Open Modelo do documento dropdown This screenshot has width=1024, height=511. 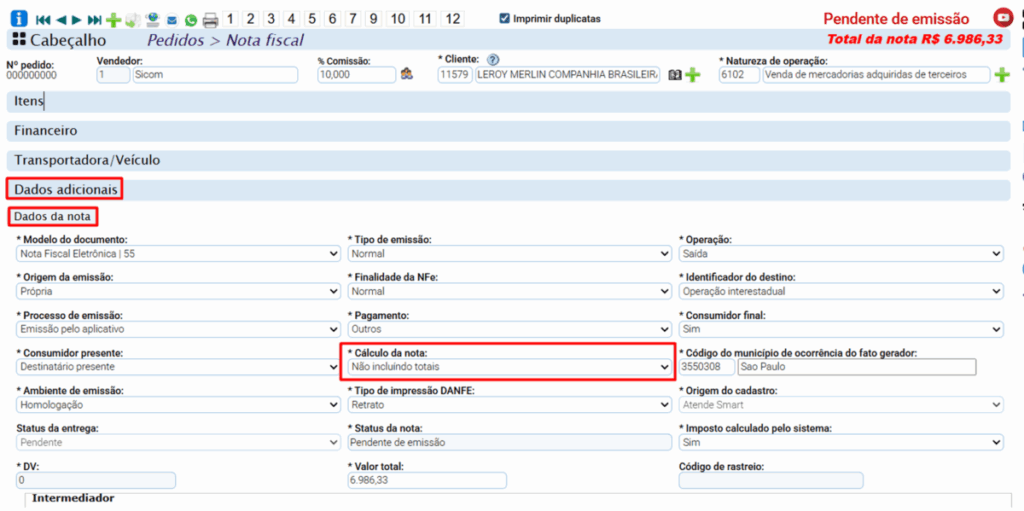pyautogui.click(x=178, y=253)
